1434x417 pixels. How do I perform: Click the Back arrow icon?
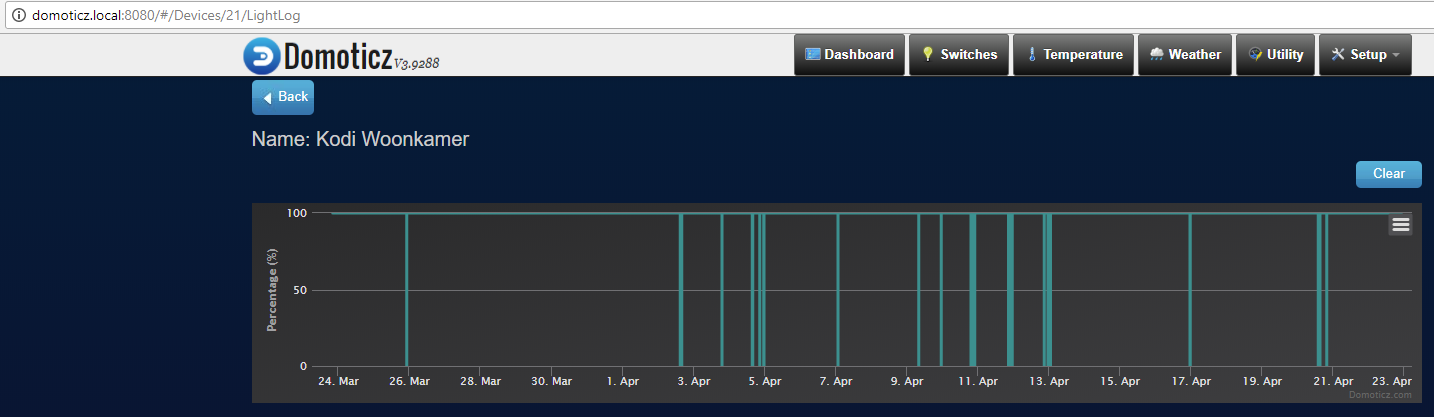point(267,97)
